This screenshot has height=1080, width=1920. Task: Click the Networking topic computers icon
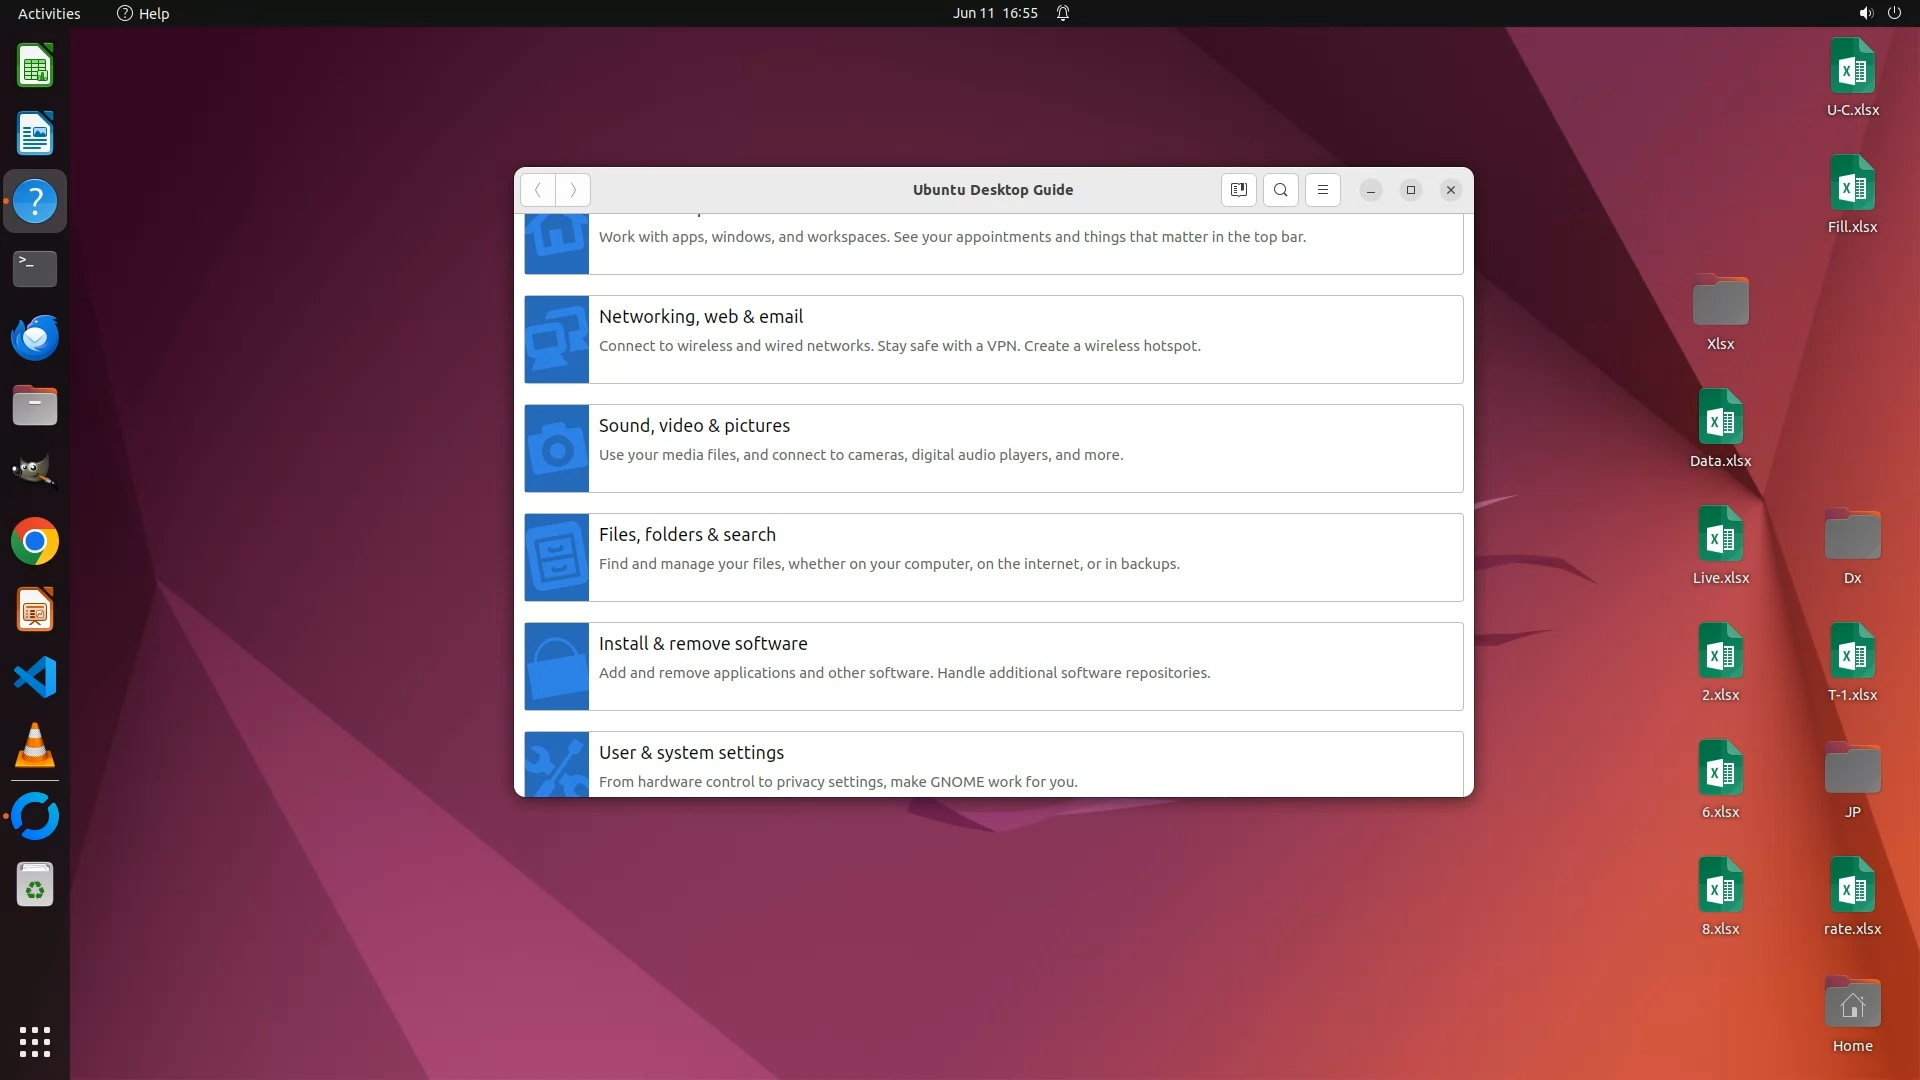point(557,339)
